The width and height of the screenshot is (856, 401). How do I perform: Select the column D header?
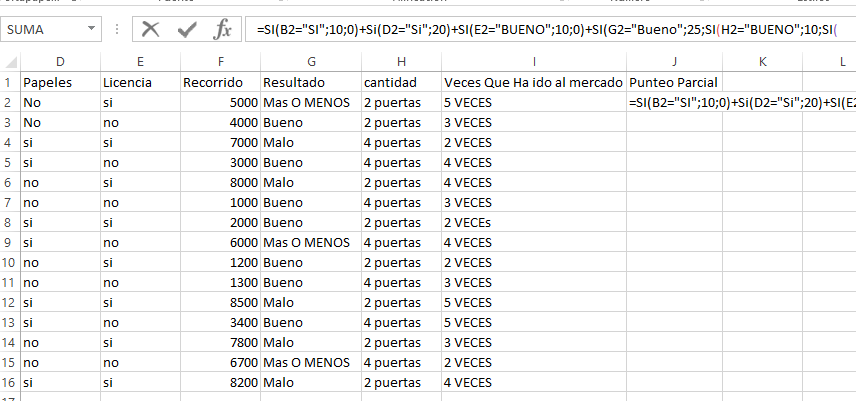59,63
